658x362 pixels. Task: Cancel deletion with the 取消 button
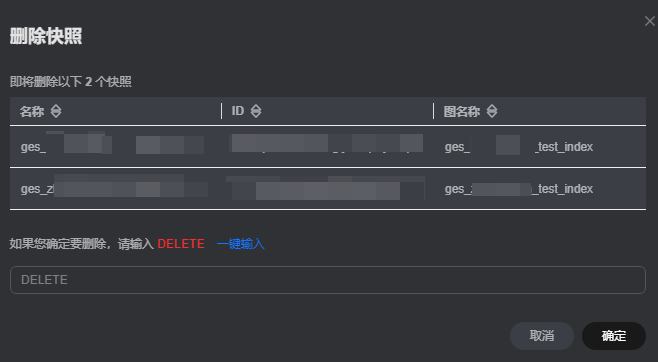pyautogui.click(x=542, y=336)
